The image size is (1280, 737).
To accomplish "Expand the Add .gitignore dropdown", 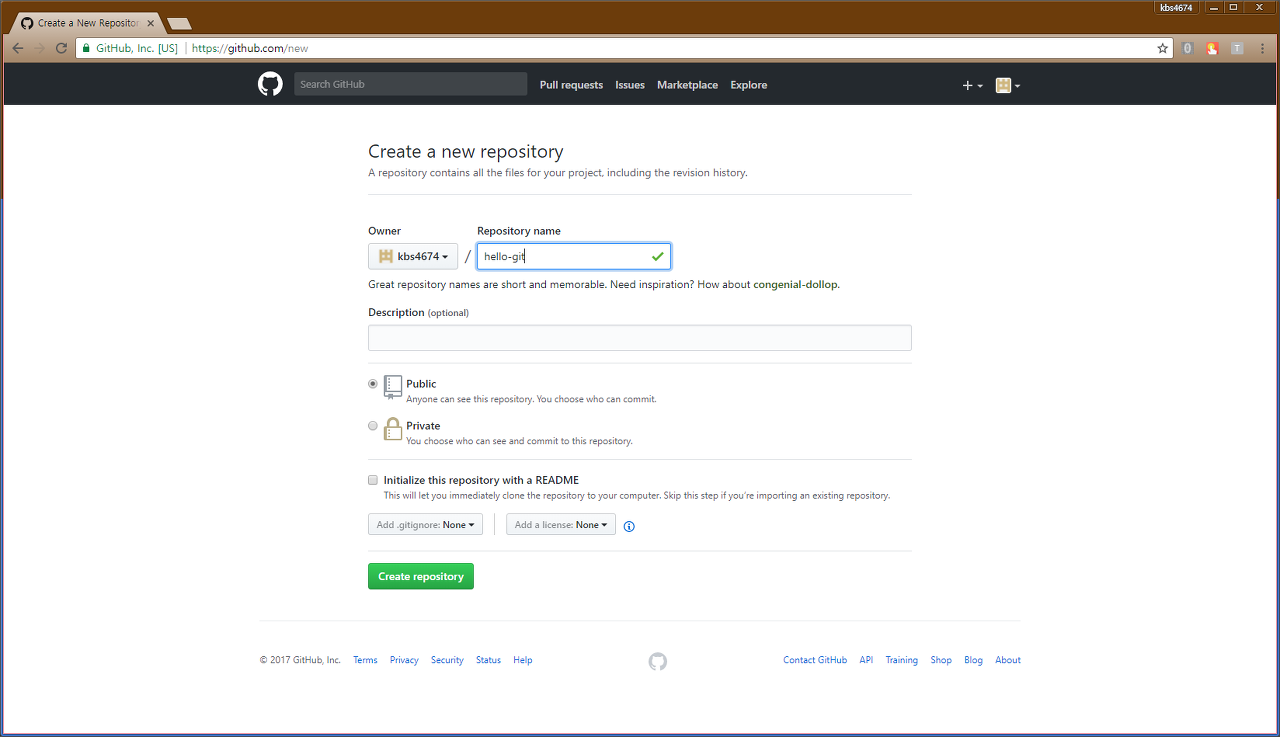I will tap(426, 524).
